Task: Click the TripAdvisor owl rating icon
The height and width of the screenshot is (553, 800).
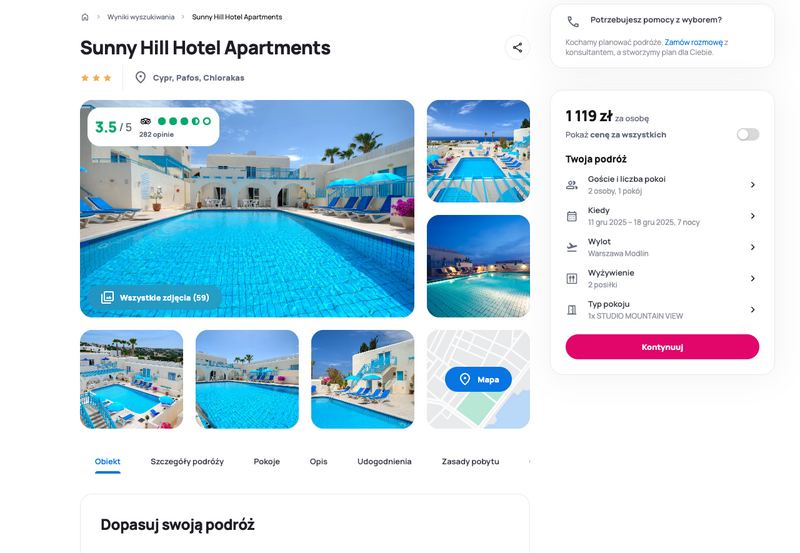Action: pyautogui.click(x=145, y=121)
